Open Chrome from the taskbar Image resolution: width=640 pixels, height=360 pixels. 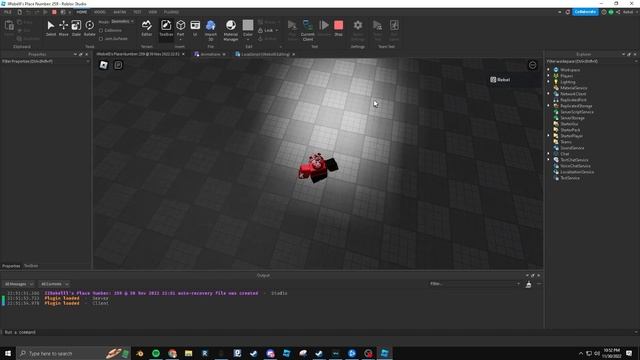click(172, 353)
